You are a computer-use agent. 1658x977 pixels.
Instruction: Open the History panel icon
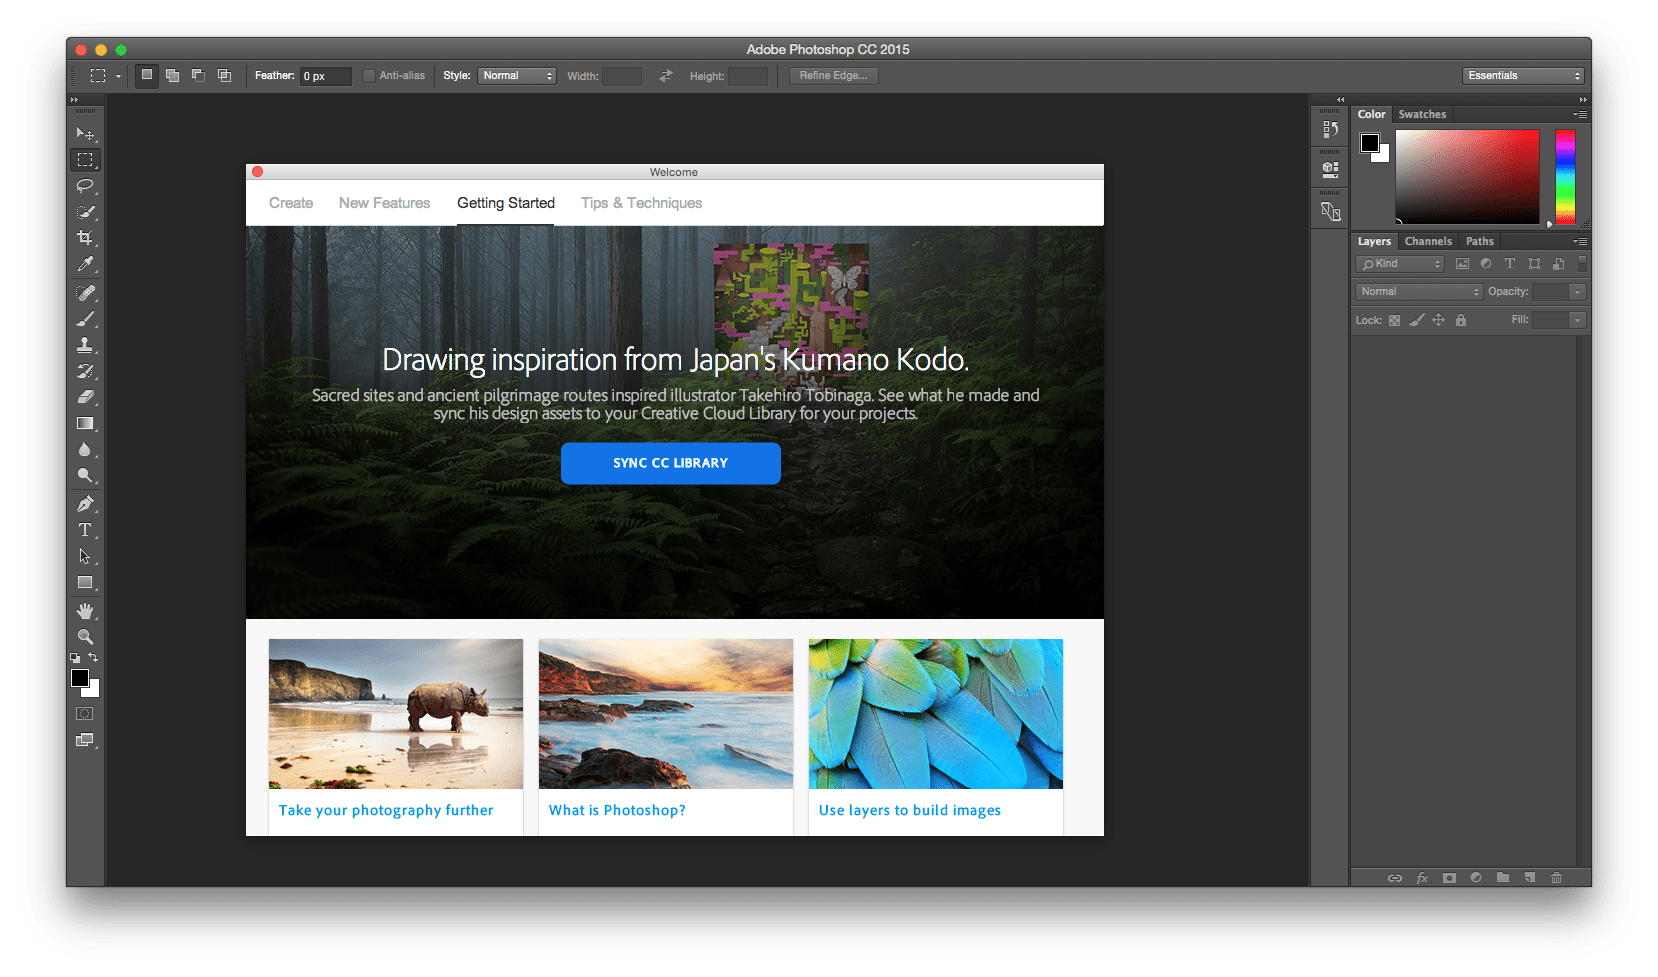[1330, 129]
